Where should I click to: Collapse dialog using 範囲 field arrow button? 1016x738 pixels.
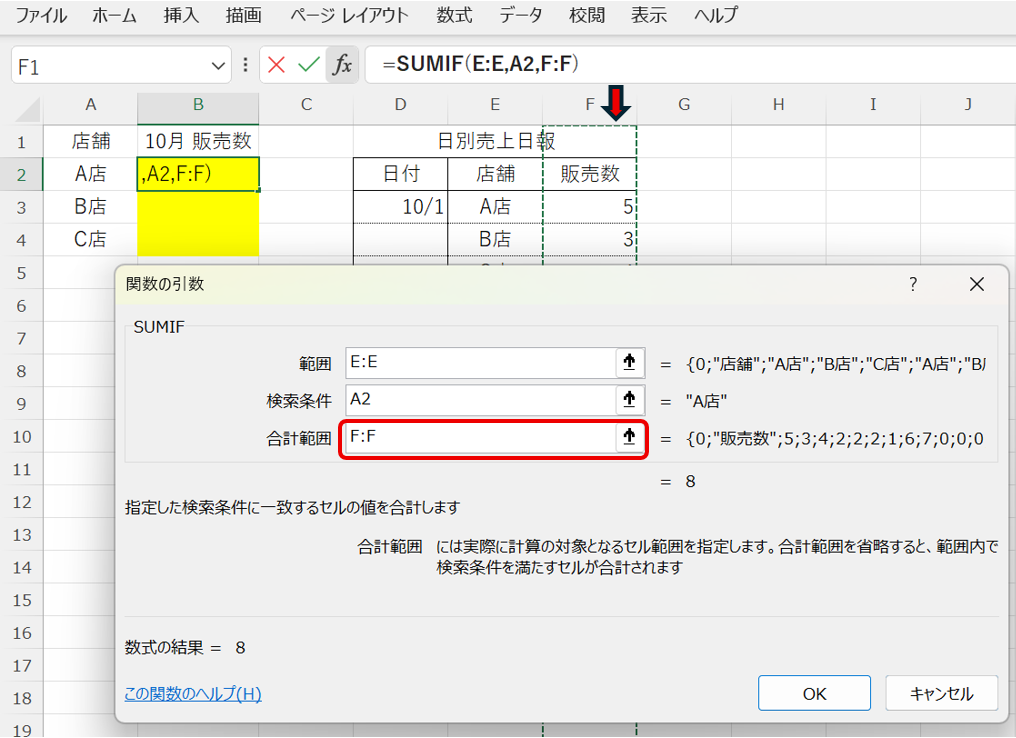629,363
